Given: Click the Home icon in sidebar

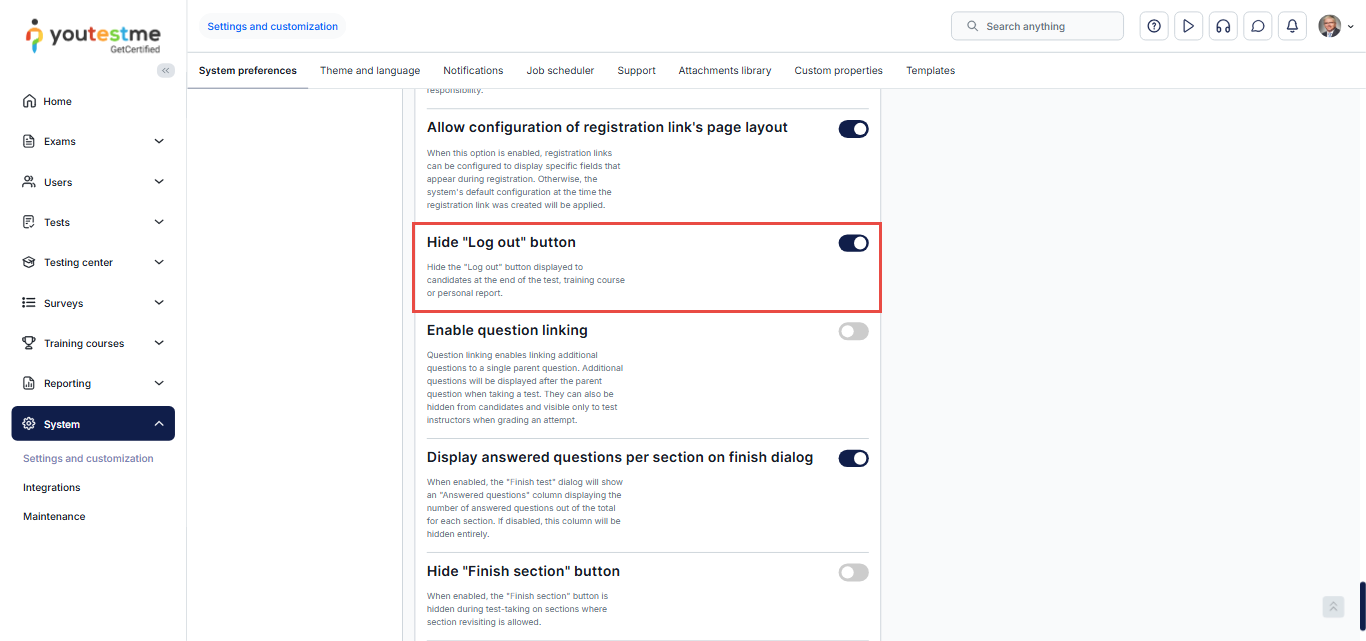Looking at the screenshot, I should 29,101.
